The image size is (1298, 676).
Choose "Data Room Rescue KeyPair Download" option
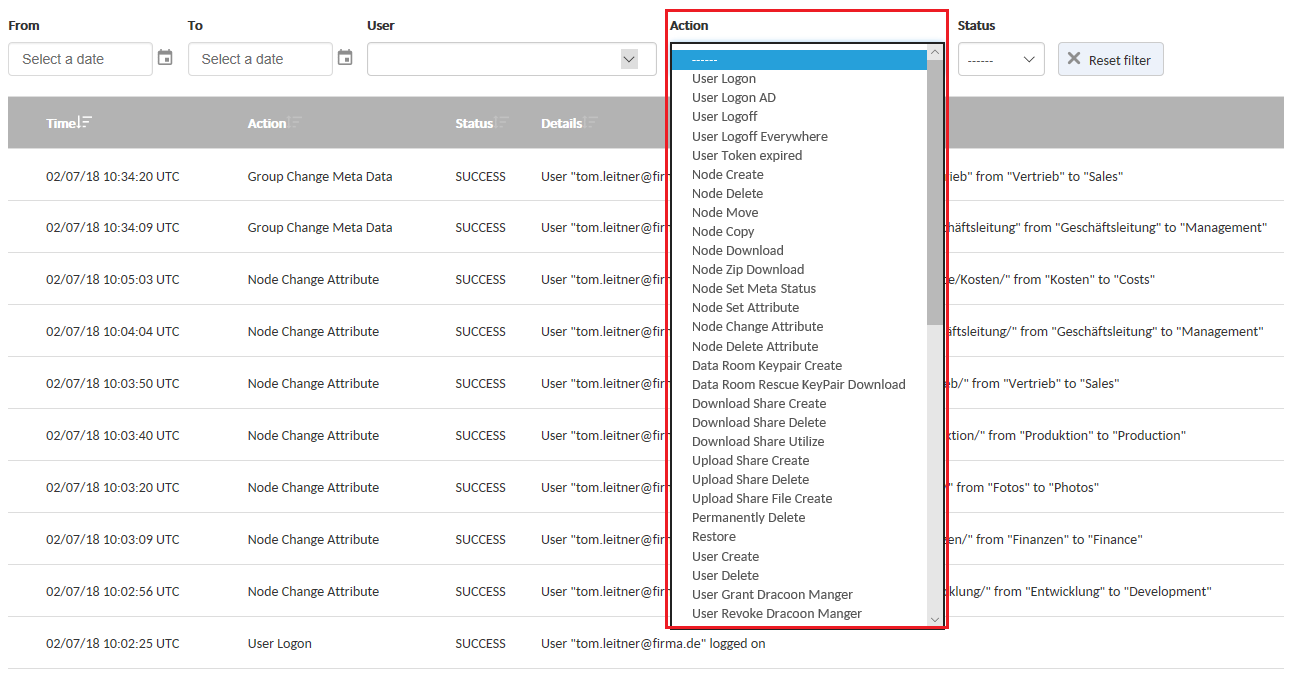click(x=799, y=384)
